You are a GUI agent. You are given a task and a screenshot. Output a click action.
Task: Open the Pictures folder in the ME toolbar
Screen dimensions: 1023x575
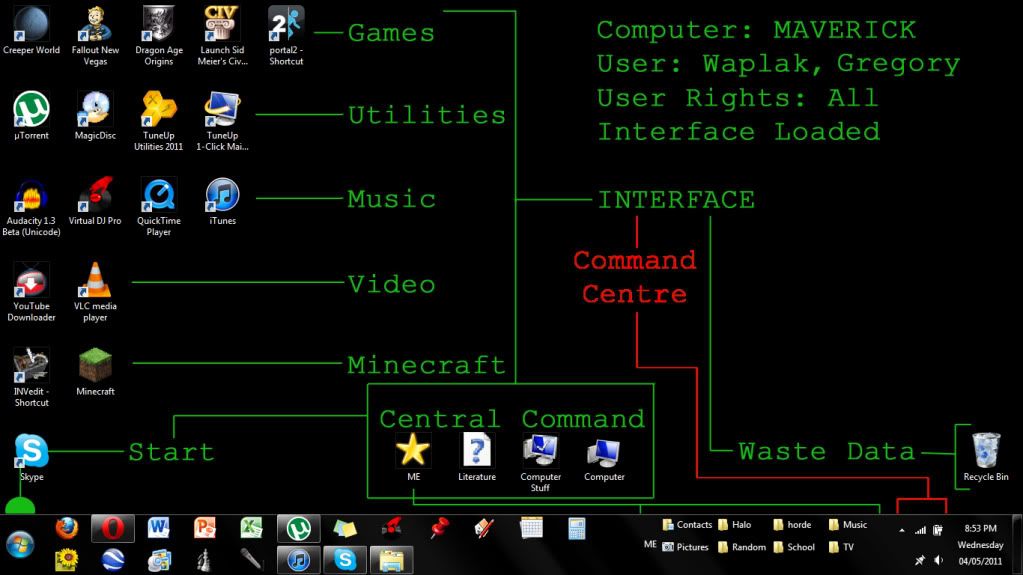pos(685,547)
